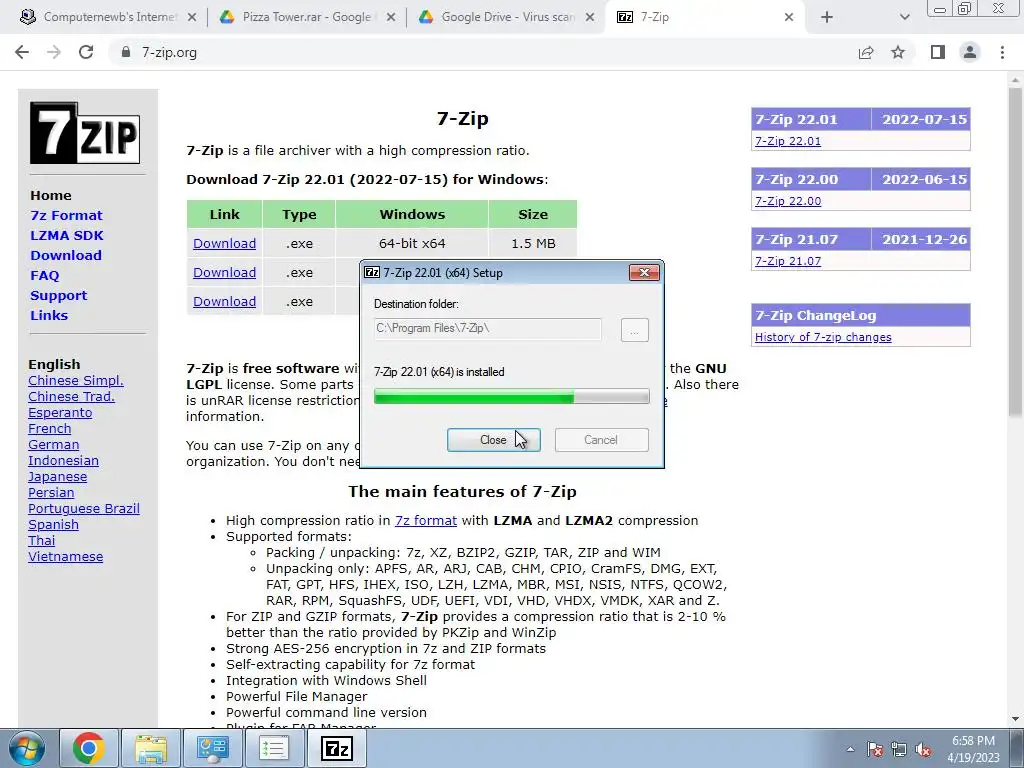Viewport: 1024px width, 768px height.
Task: Click the page vertical scrollbar thumb
Action: click(x=1015, y=251)
